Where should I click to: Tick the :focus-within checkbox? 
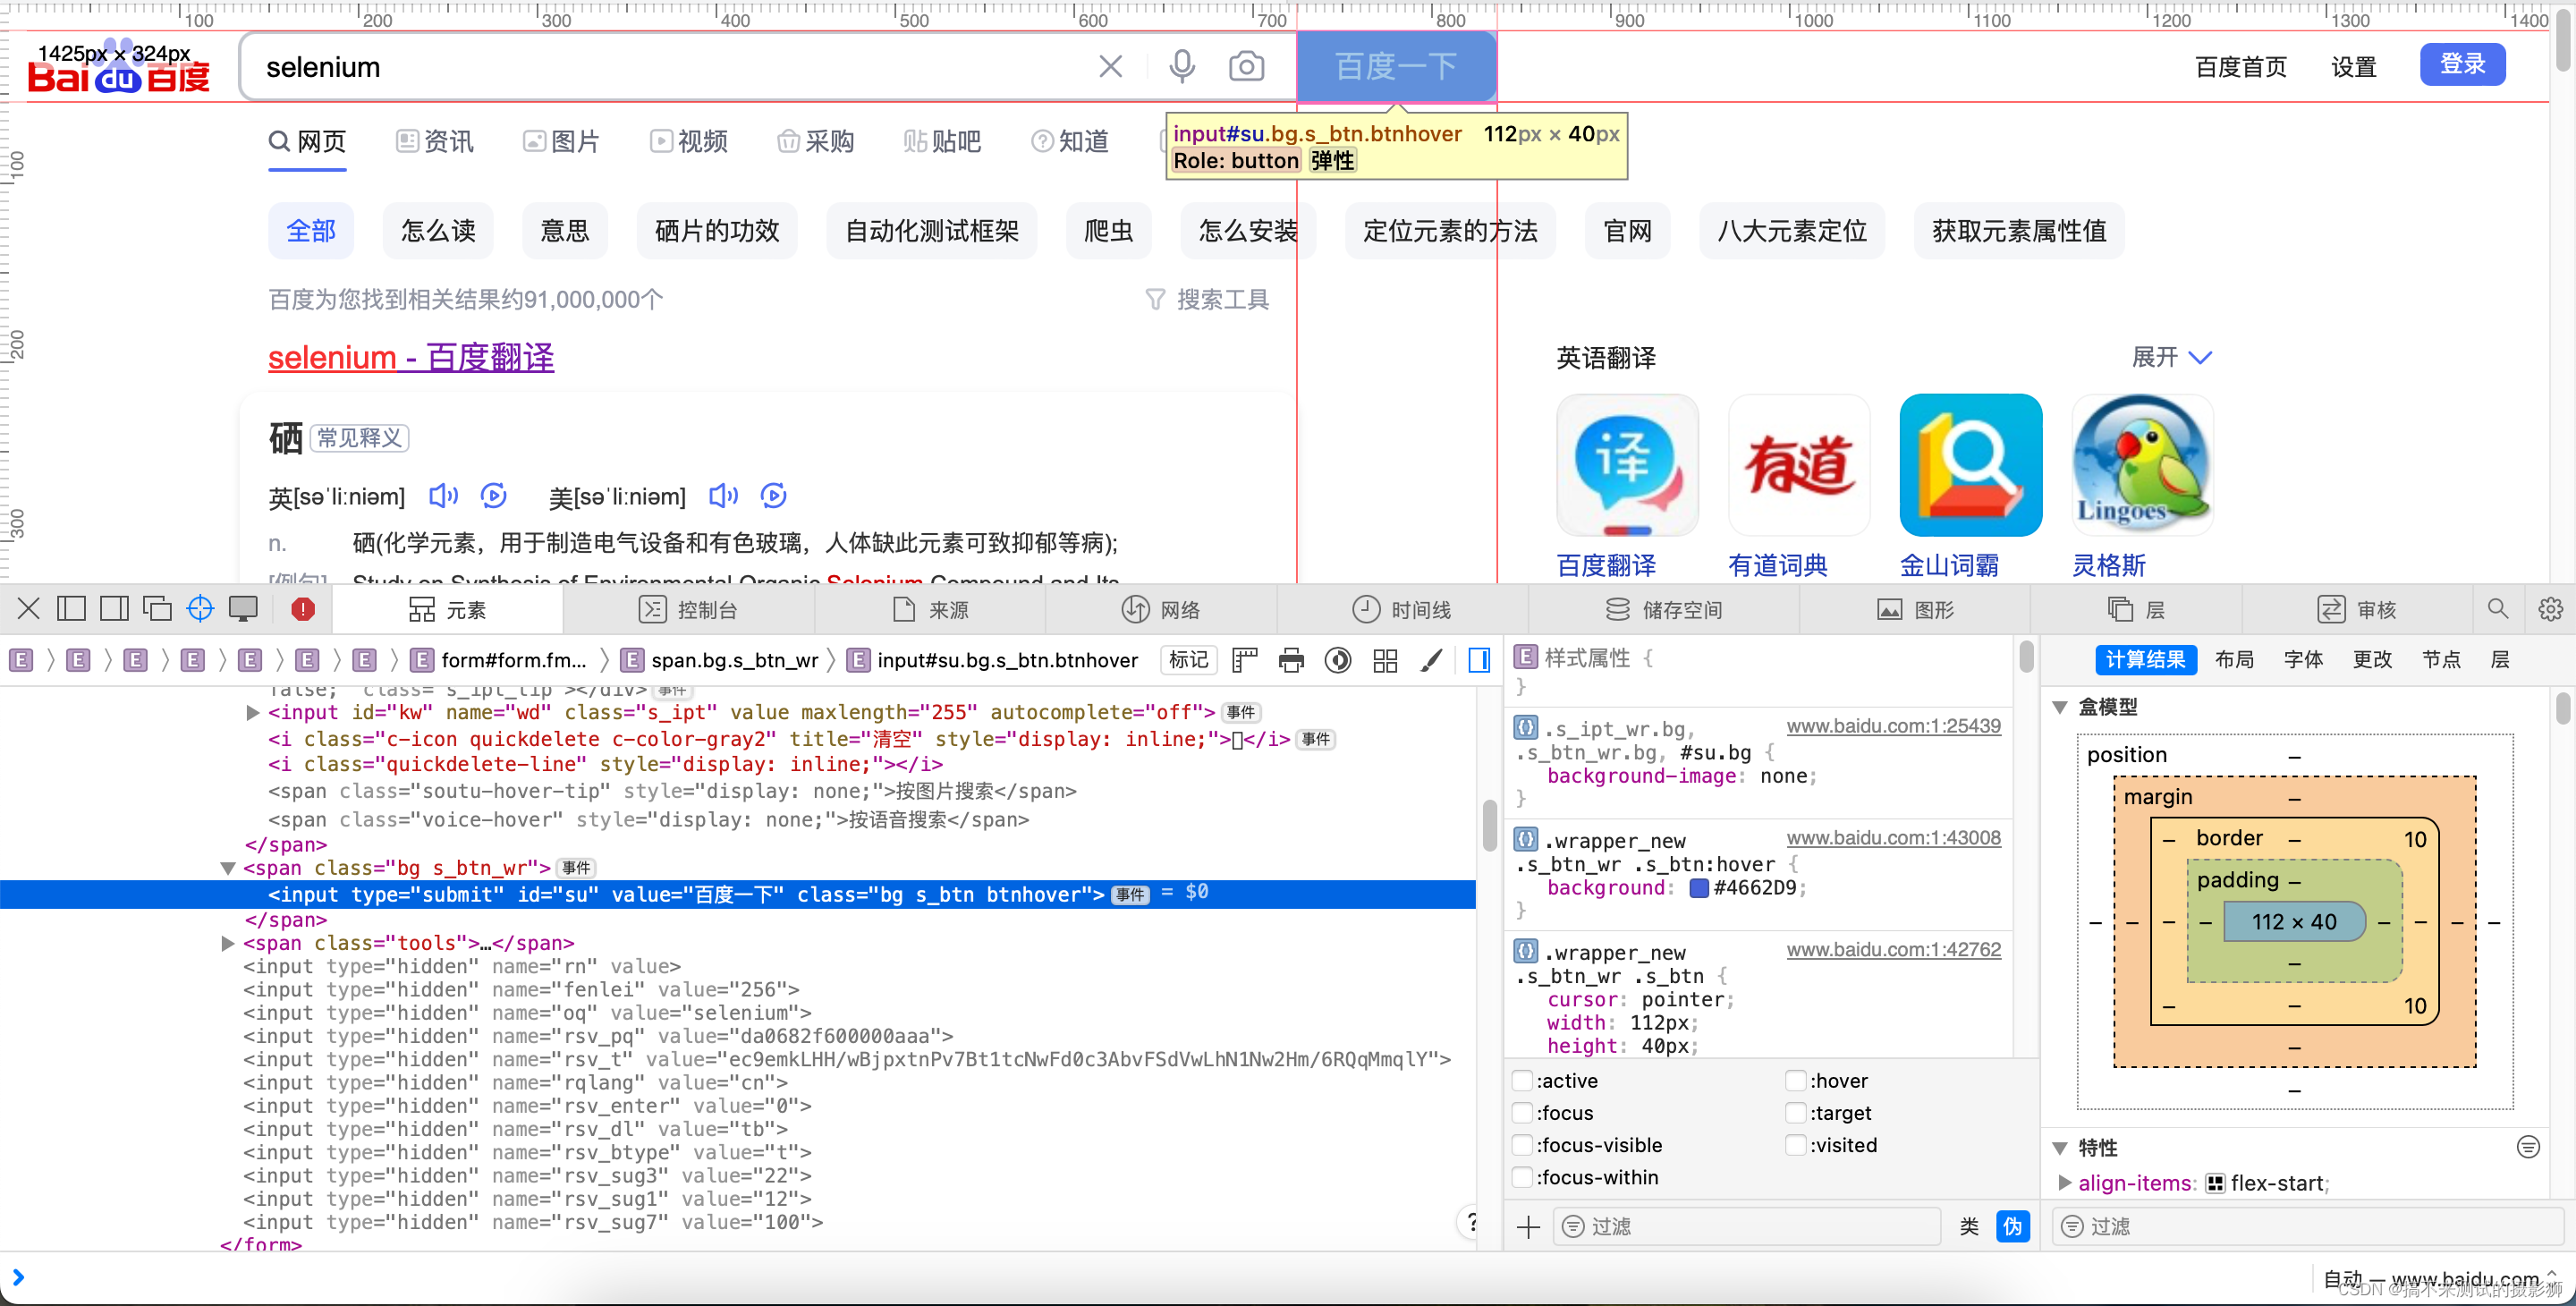point(1523,1177)
